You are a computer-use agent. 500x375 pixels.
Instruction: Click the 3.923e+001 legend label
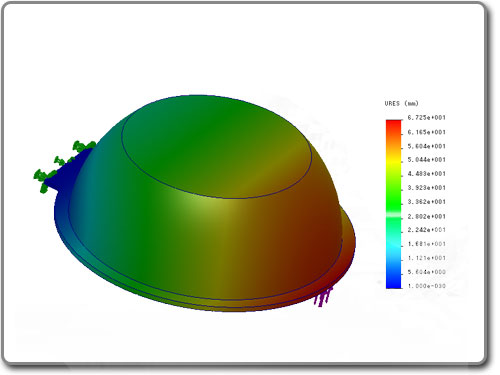pos(426,188)
